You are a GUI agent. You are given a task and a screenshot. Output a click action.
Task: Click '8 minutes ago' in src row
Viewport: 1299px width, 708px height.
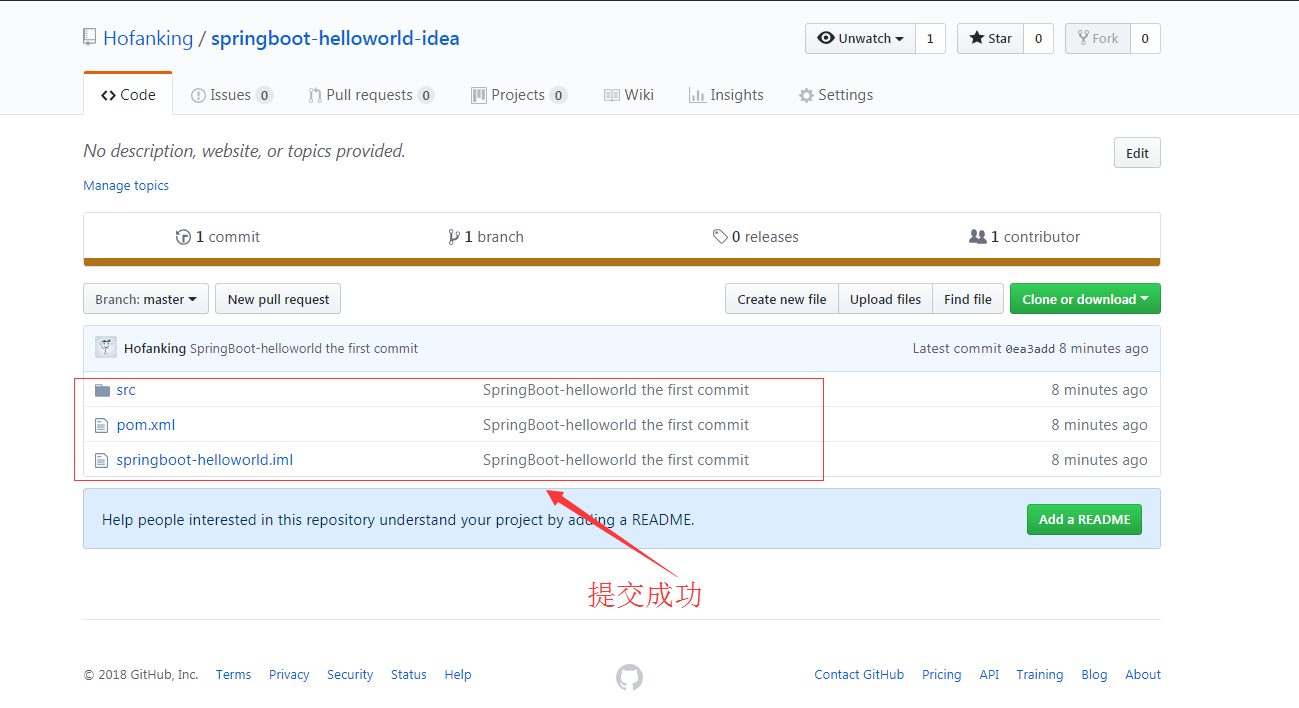point(1099,390)
